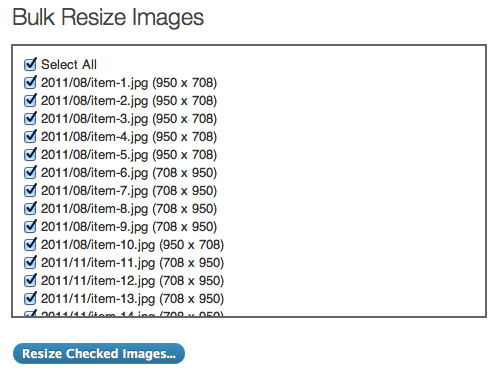499x373 pixels.
Task: Uncheck item-5.jpg in the list
Action: pos(30,154)
